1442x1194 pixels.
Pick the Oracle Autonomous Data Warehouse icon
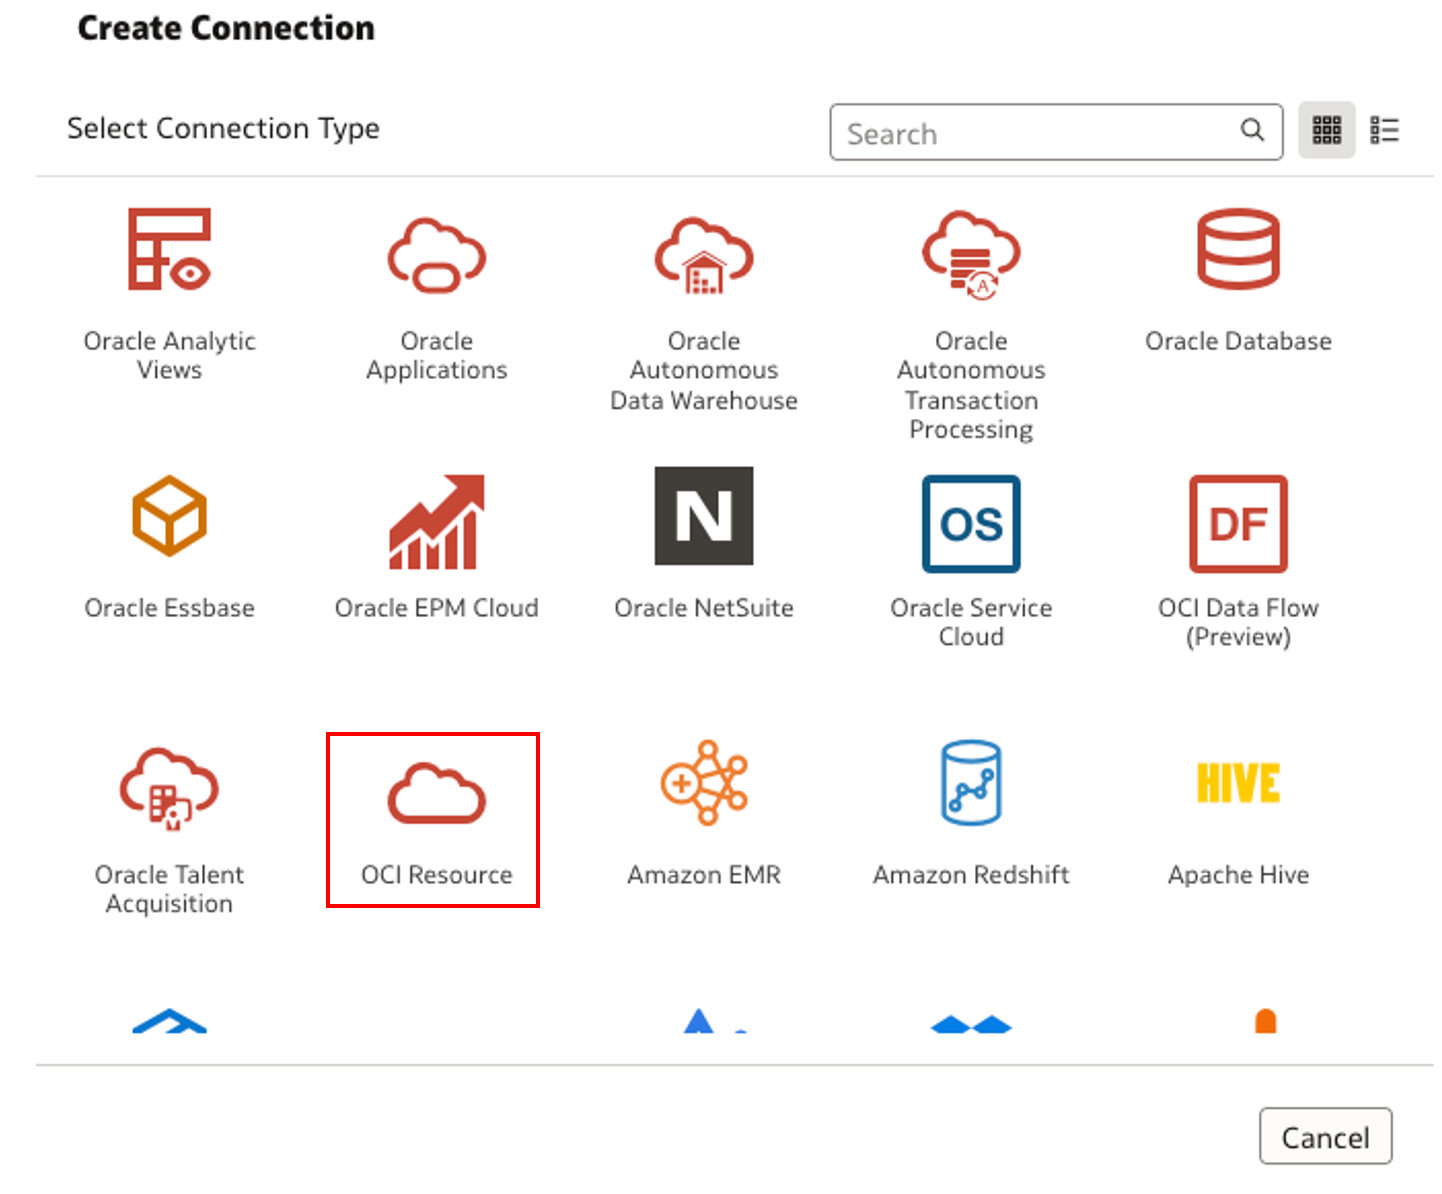[704, 255]
